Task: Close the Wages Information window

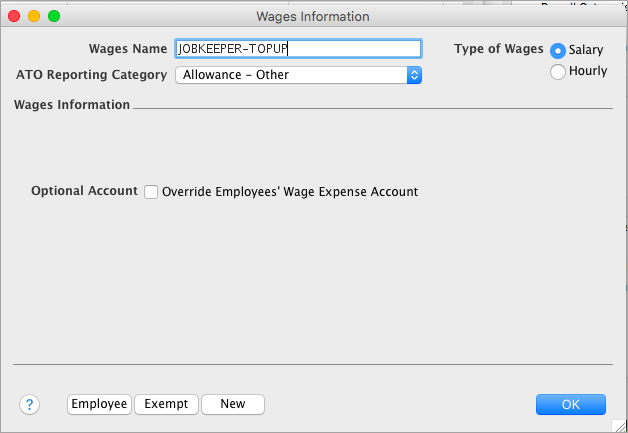Action: [x=14, y=16]
